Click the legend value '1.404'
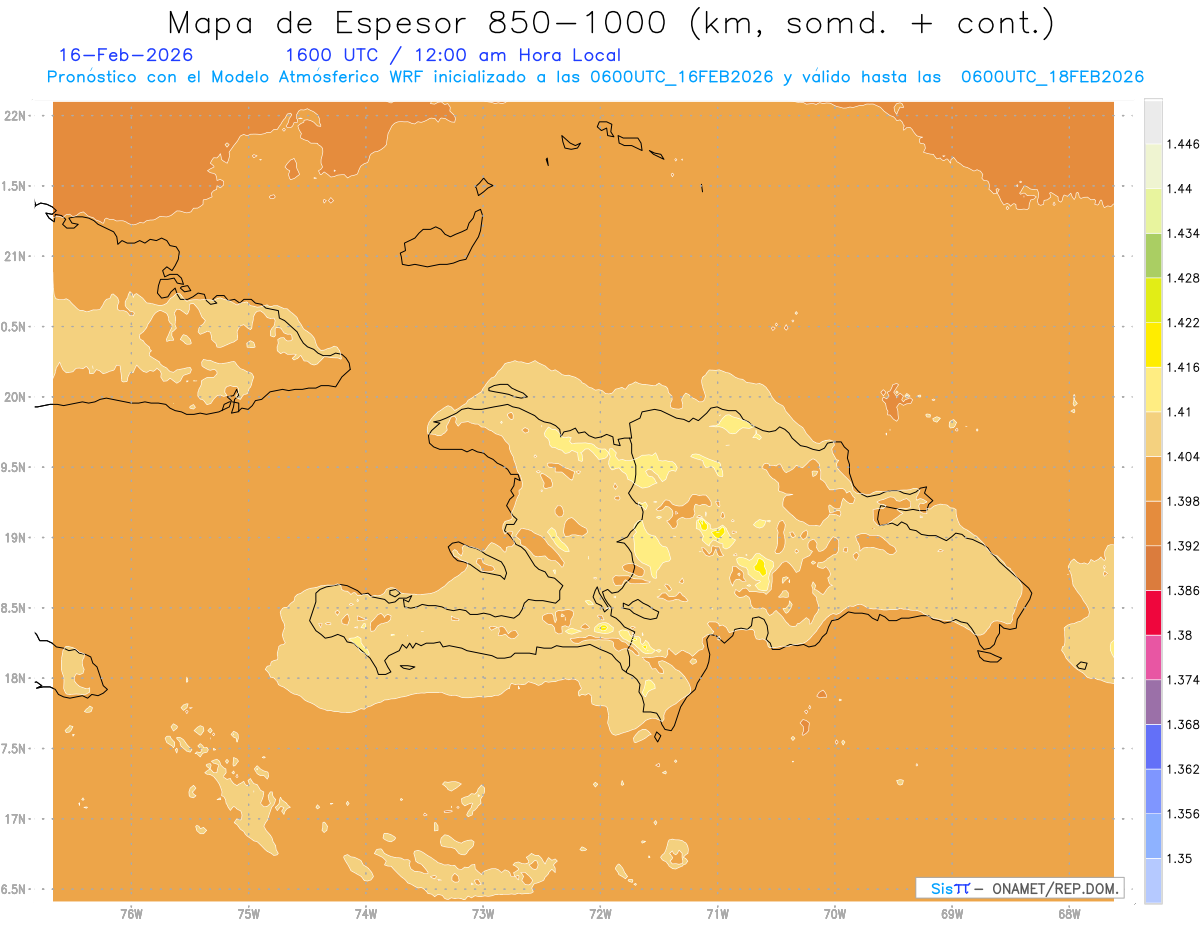 [x=1182, y=456]
